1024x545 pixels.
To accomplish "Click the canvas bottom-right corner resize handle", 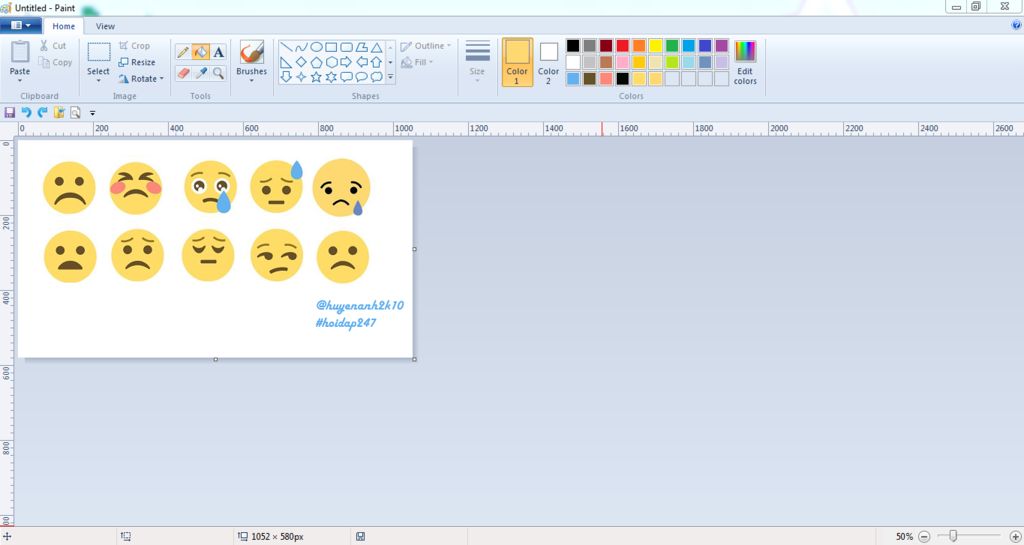I will tap(415, 359).
